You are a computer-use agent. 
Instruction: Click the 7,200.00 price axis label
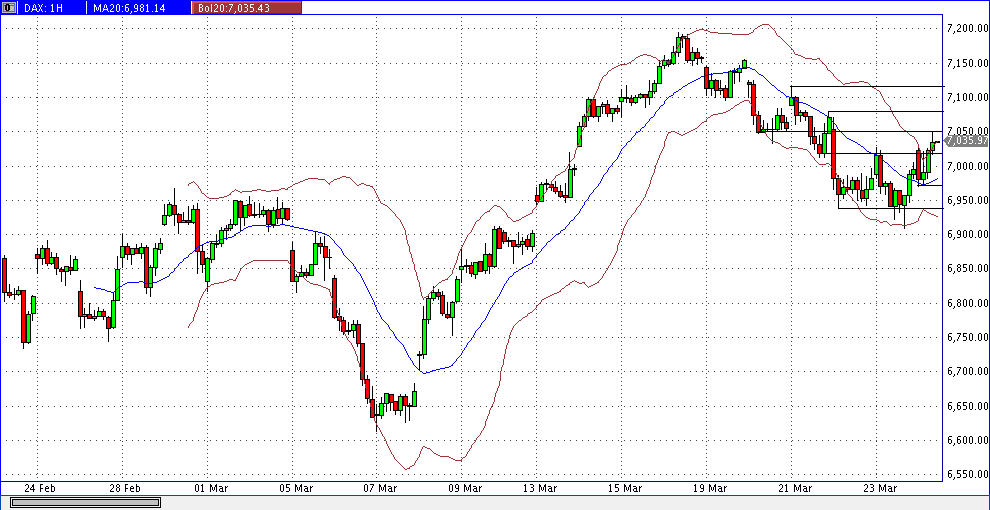click(x=967, y=28)
